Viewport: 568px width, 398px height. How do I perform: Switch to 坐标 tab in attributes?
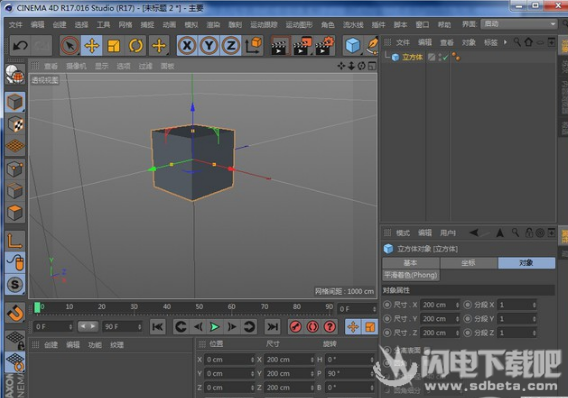click(468, 263)
